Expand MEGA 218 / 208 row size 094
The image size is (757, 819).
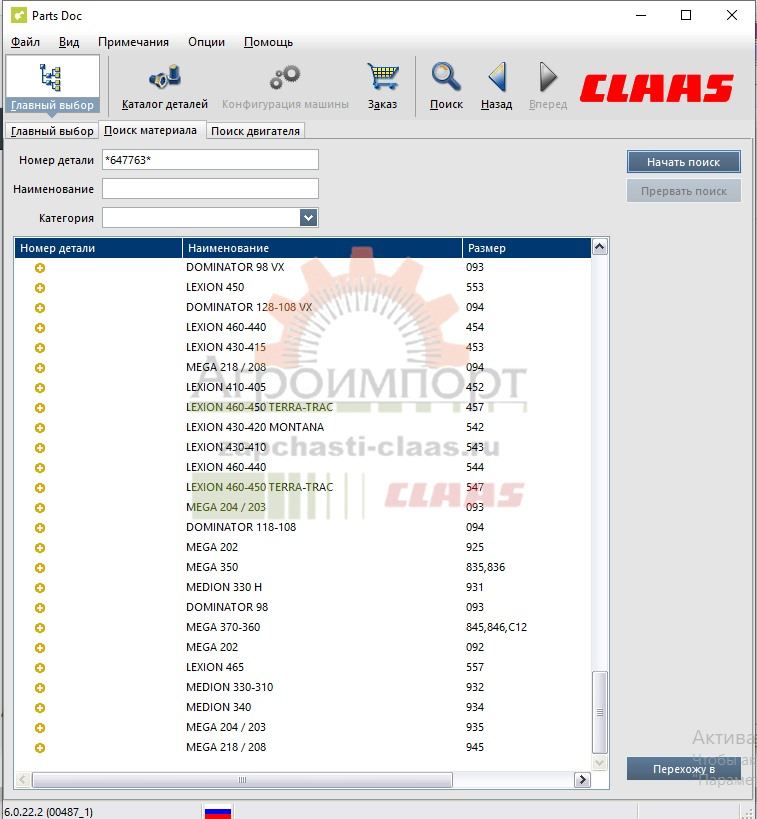40,368
